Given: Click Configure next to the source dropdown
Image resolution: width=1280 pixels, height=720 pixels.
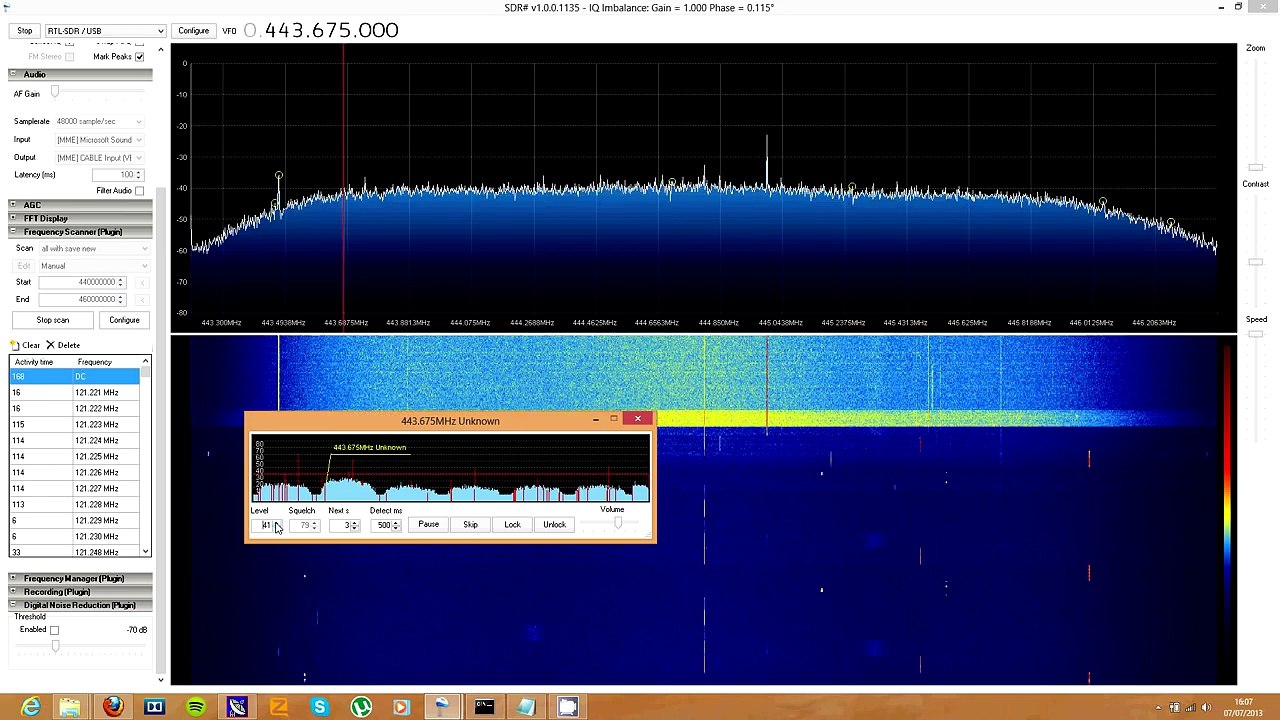Looking at the screenshot, I should tap(193, 31).
